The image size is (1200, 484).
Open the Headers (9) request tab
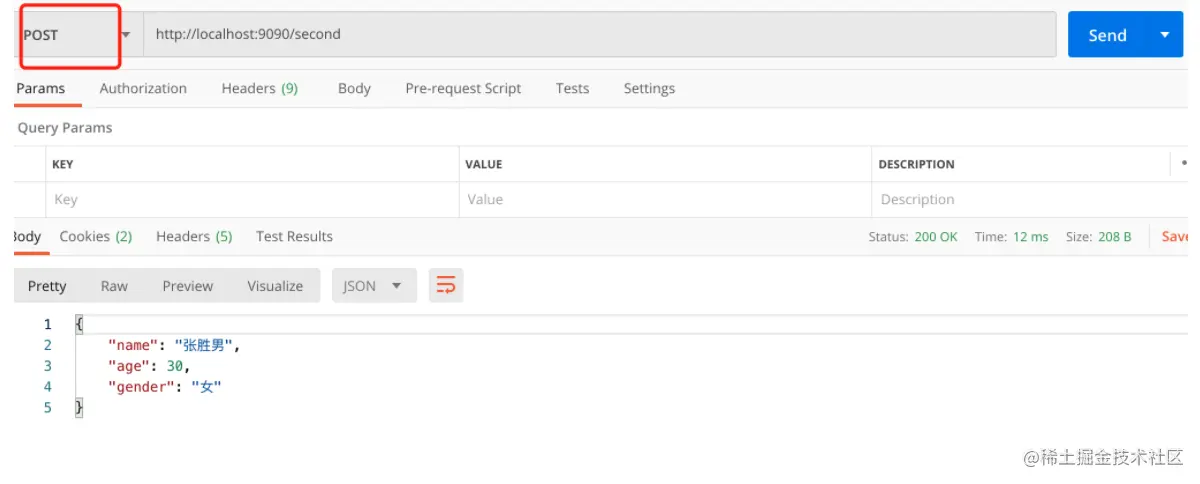pyautogui.click(x=260, y=88)
